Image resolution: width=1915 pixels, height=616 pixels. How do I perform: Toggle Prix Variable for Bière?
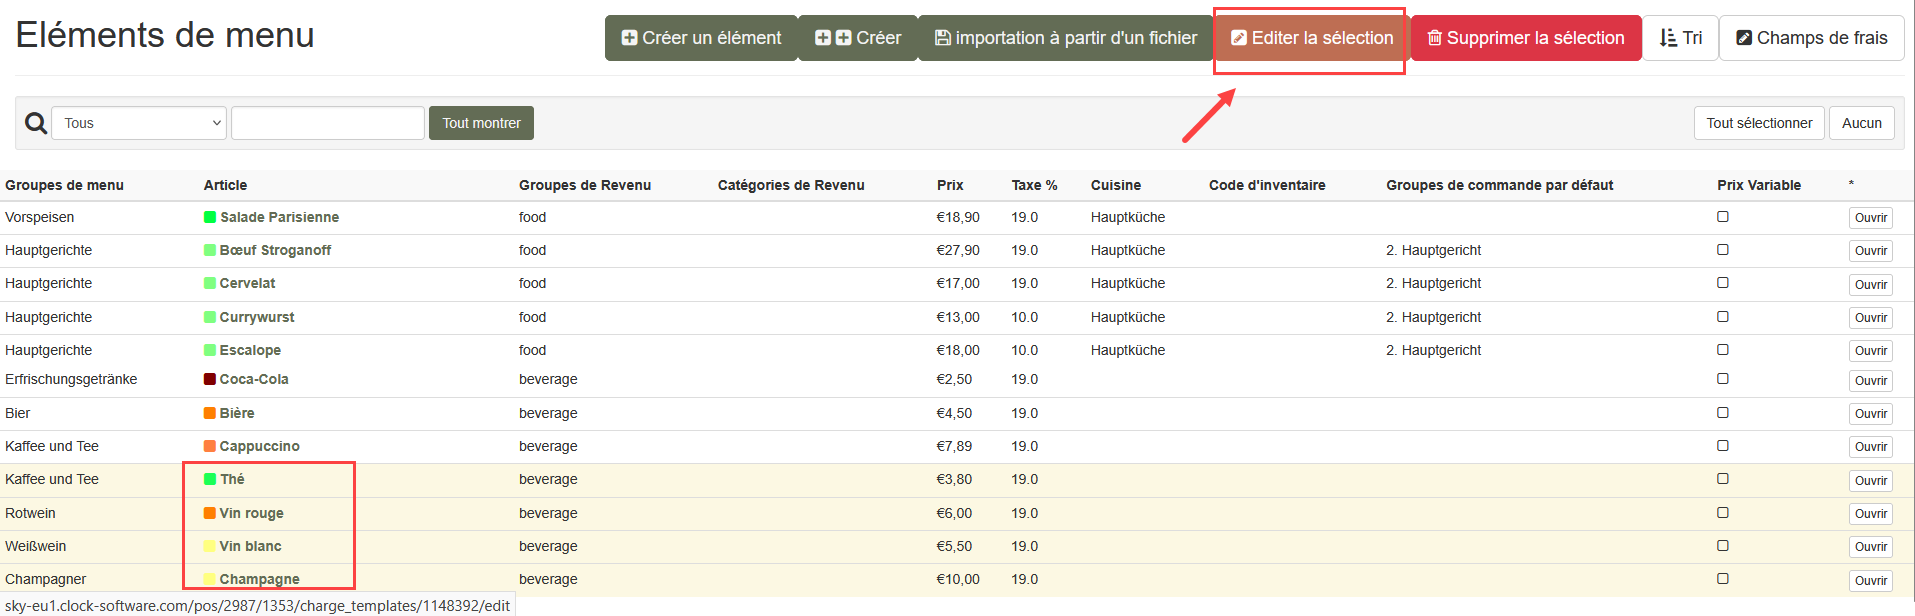click(1723, 412)
